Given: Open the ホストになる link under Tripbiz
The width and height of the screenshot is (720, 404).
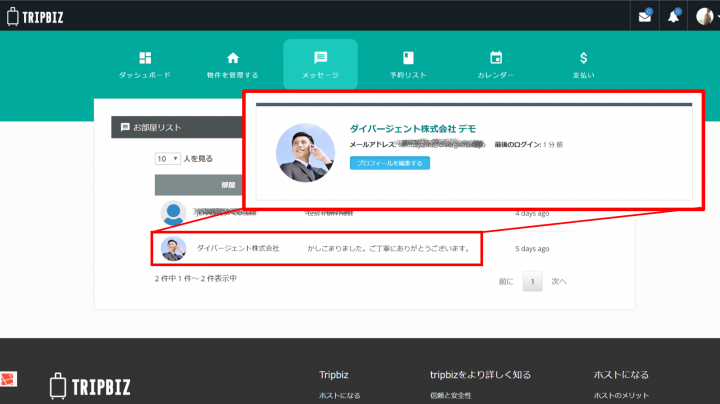Looking at the screenshot, I should [x=339, y=395].
